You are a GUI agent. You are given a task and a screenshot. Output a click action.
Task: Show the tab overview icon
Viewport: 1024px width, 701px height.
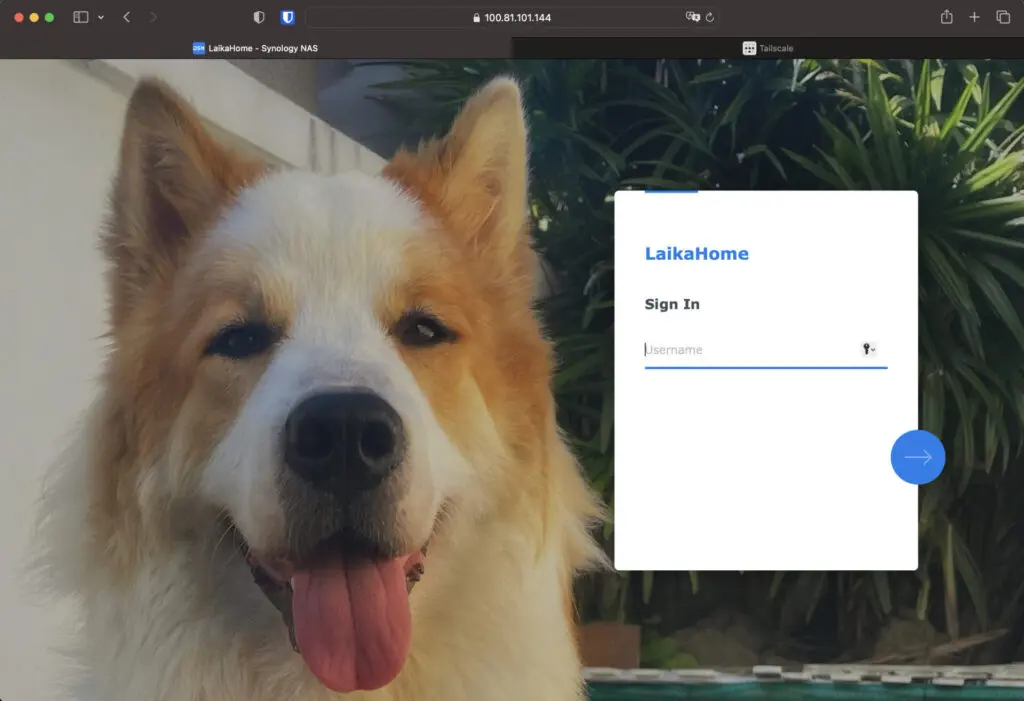coord(1003,17)
